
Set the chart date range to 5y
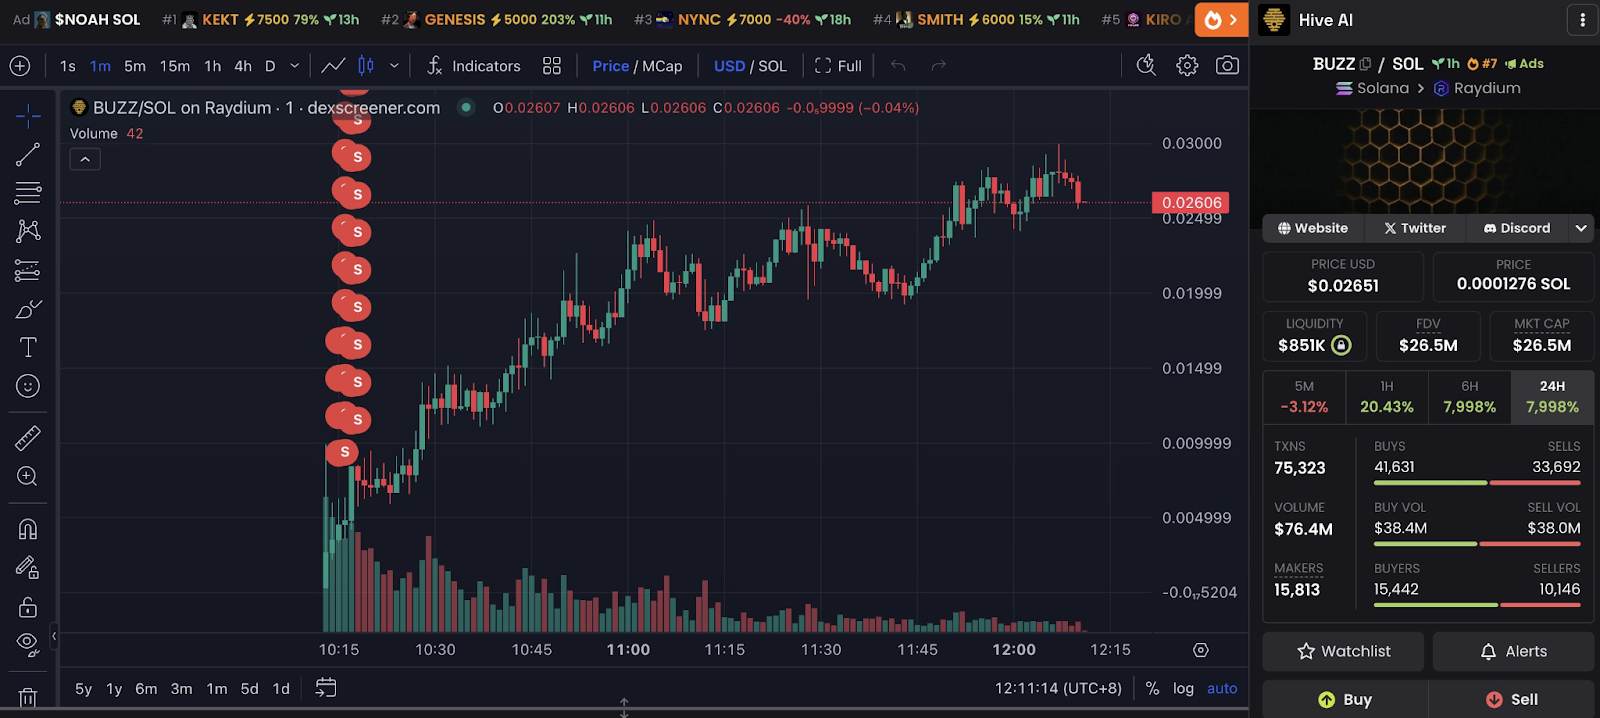click(84, 689)
